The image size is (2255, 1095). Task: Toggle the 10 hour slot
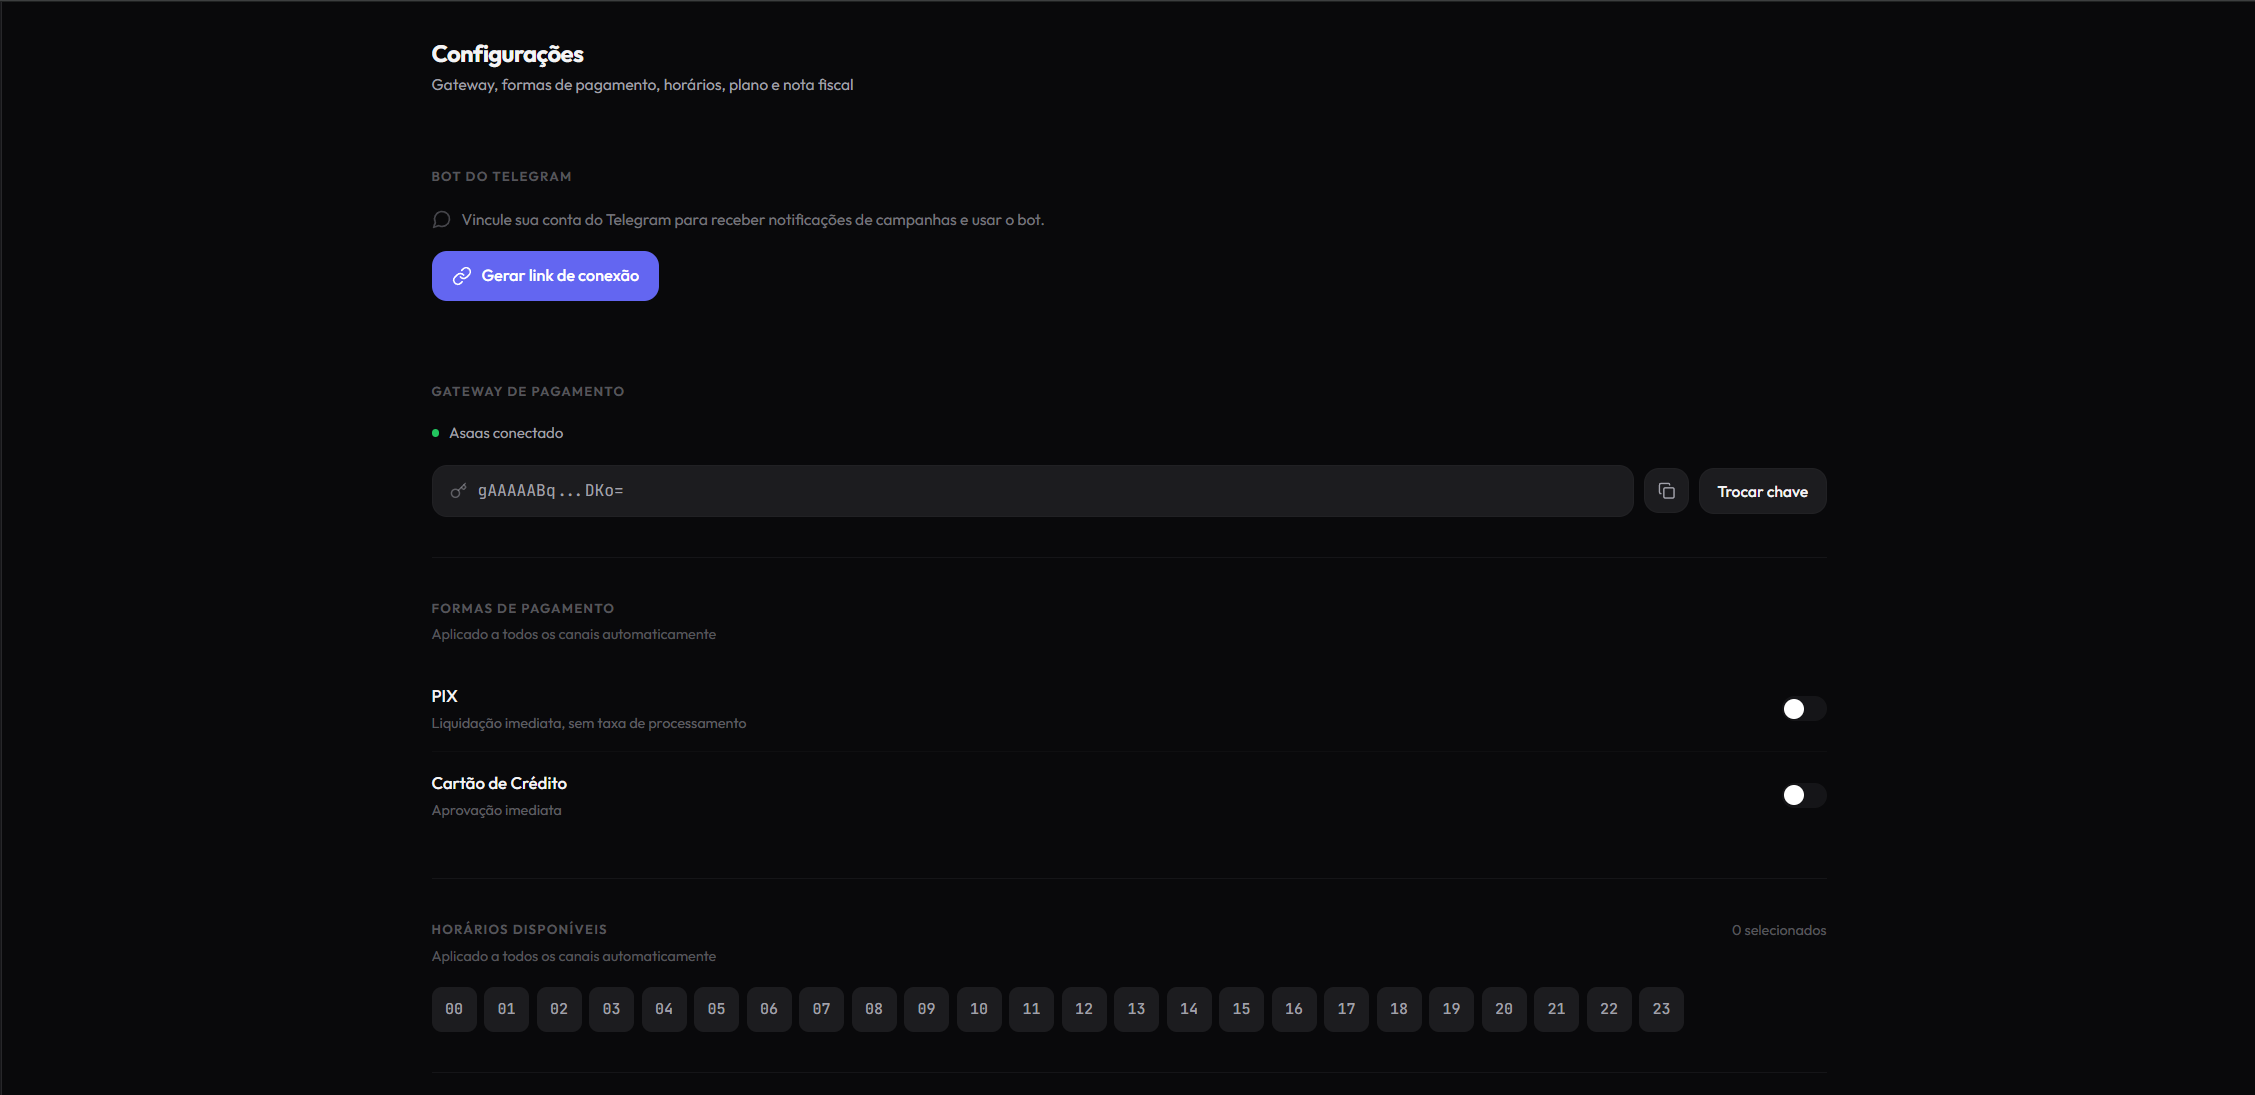(x=979, y=1009)
